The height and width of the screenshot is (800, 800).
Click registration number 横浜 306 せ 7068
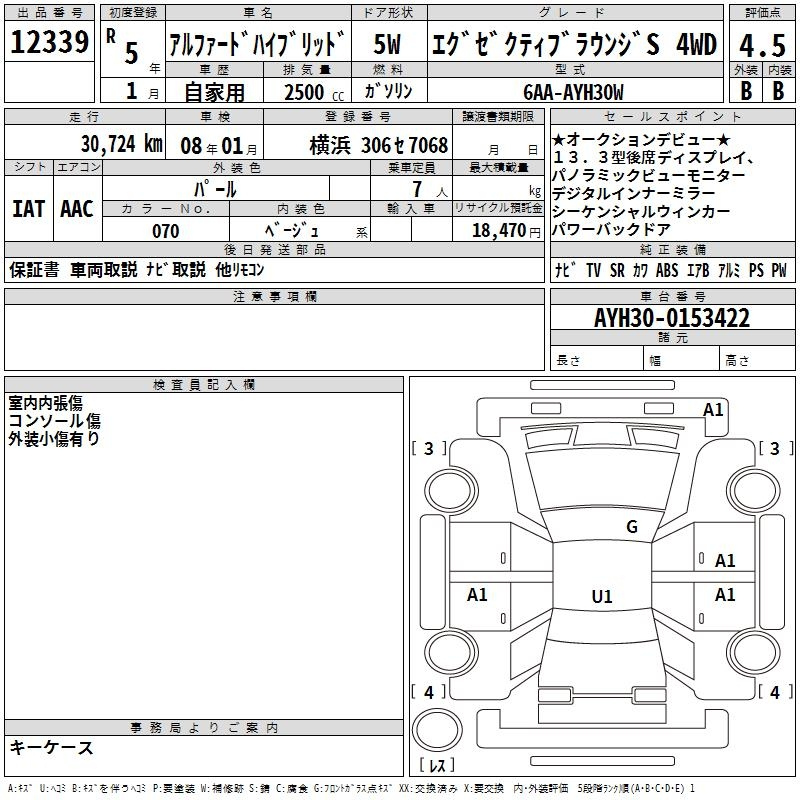[379, 145]
